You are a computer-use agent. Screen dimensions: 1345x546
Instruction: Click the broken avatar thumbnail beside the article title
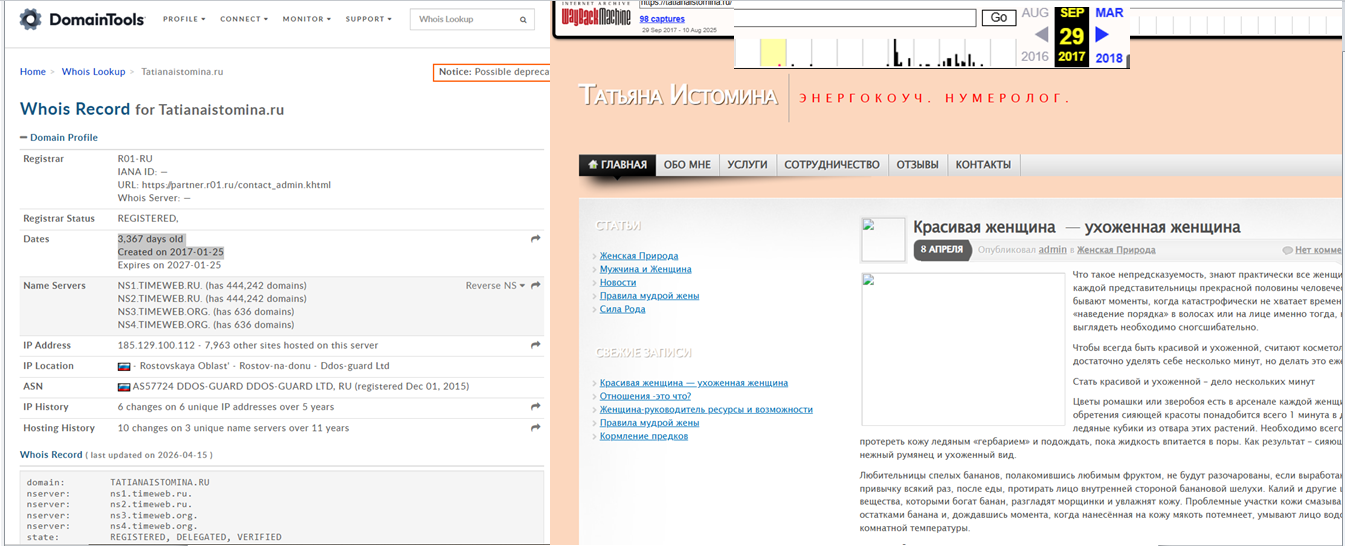(x=883, y=240)
